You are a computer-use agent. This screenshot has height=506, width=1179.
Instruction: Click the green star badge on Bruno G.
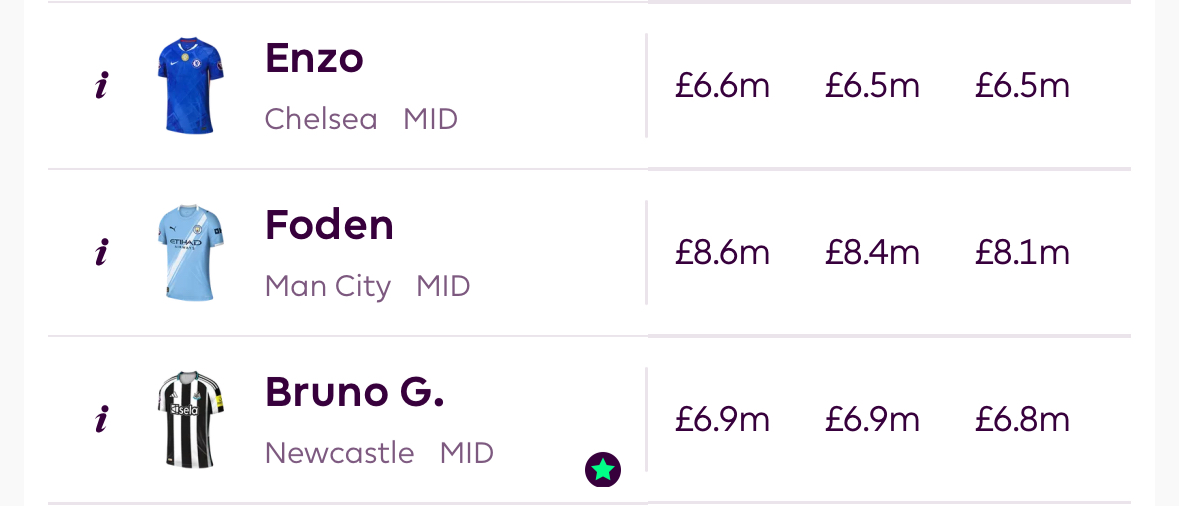tap(603, 469)
